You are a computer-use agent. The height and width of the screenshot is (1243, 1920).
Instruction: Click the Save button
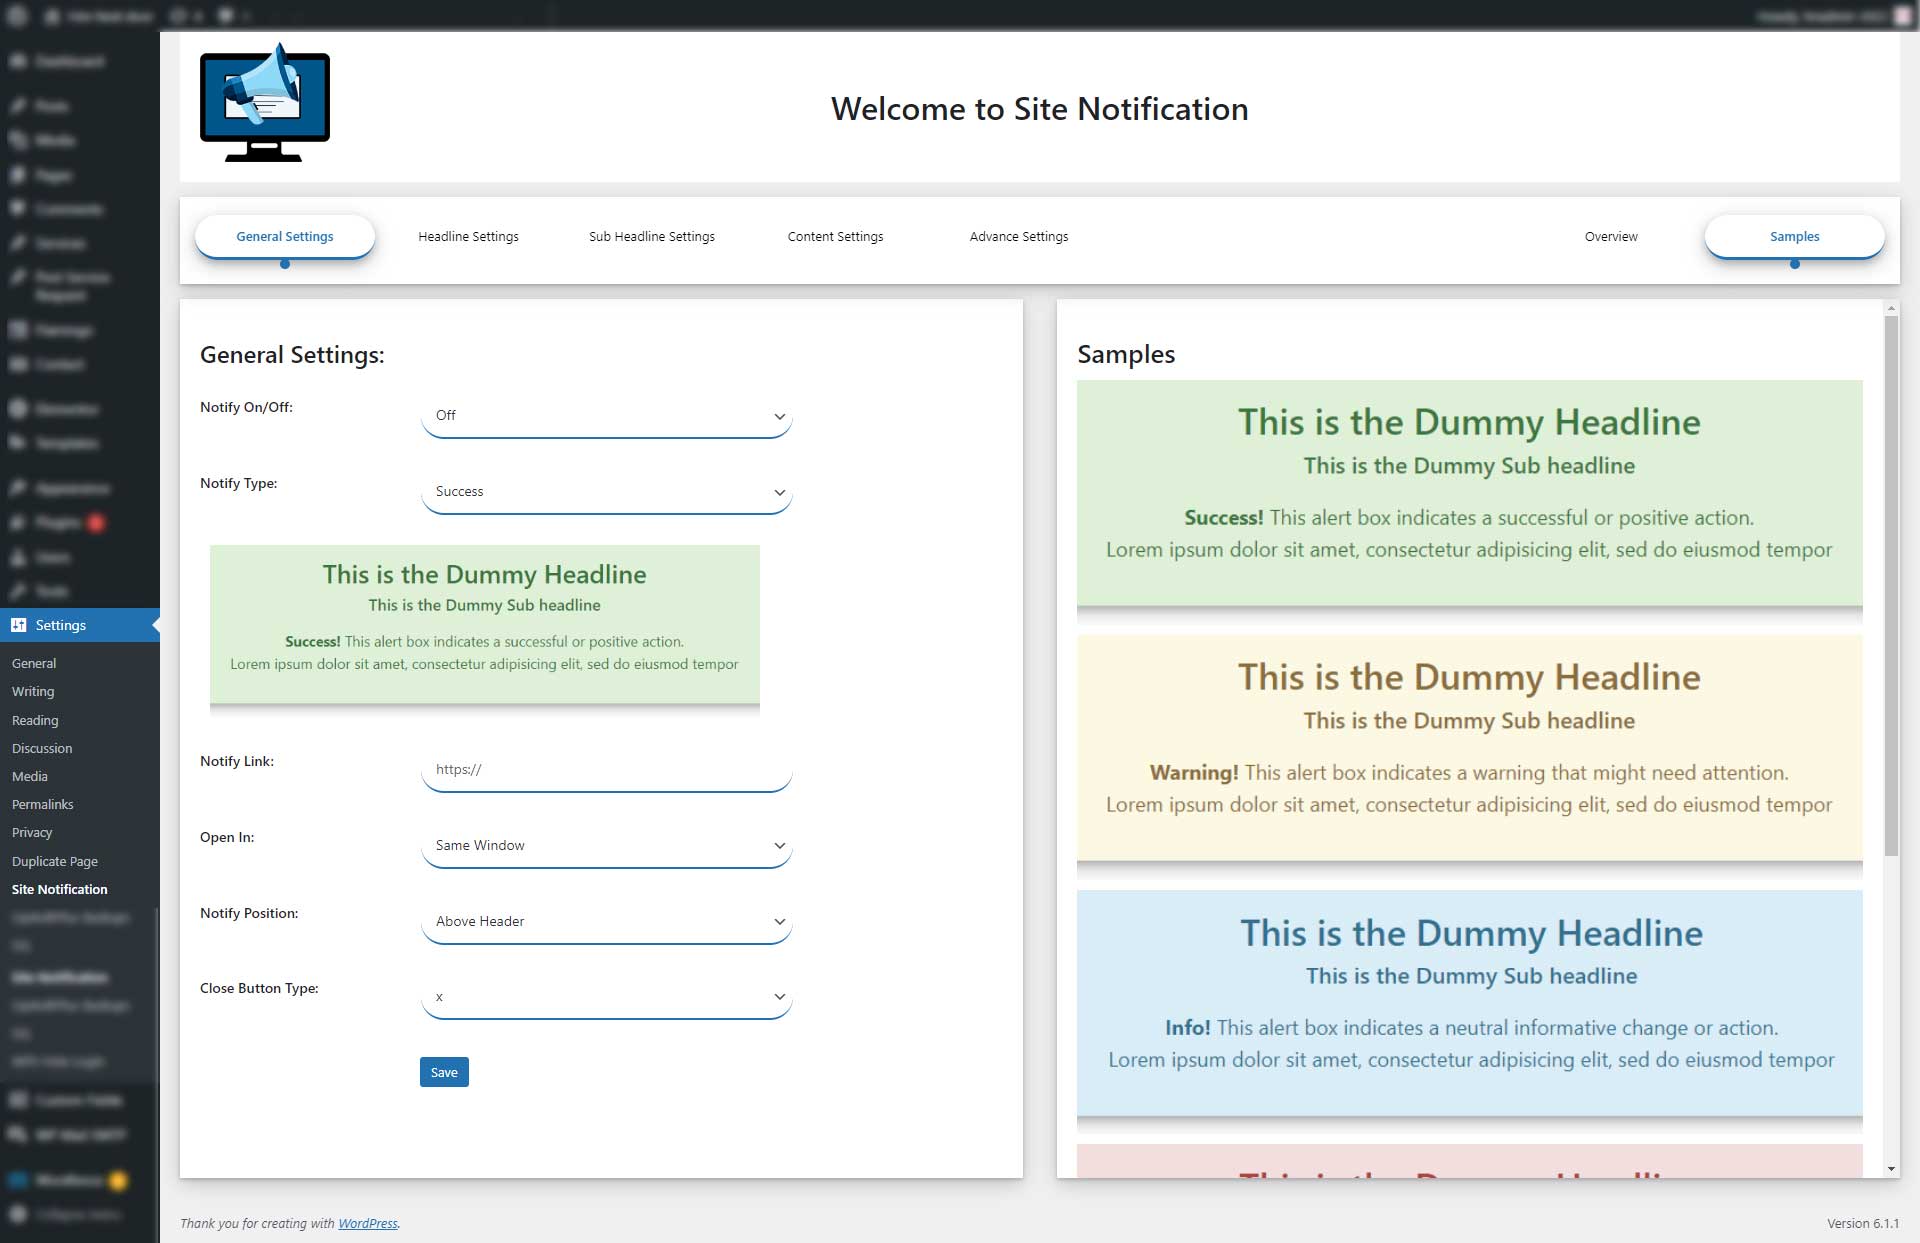[x=444, y=1072]
